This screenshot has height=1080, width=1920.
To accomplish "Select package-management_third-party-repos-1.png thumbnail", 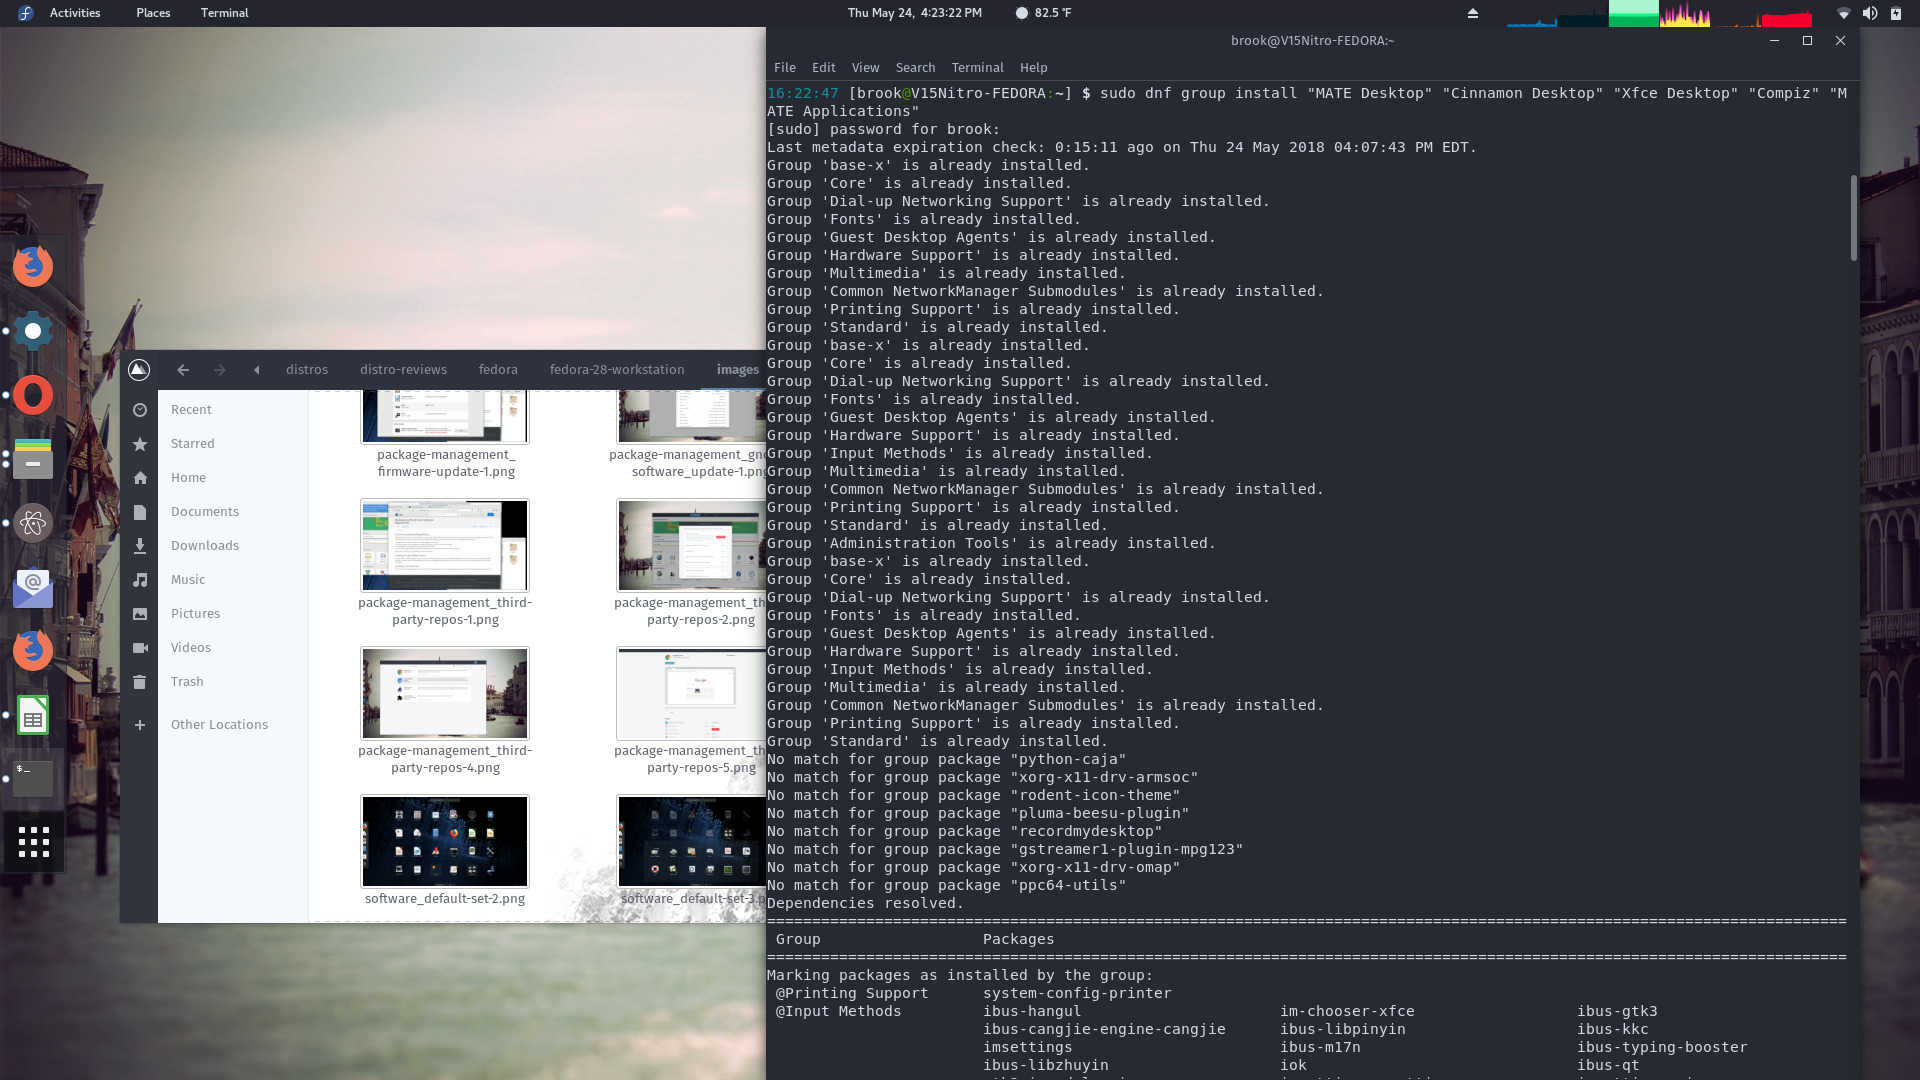I will (x=445, y=545).
